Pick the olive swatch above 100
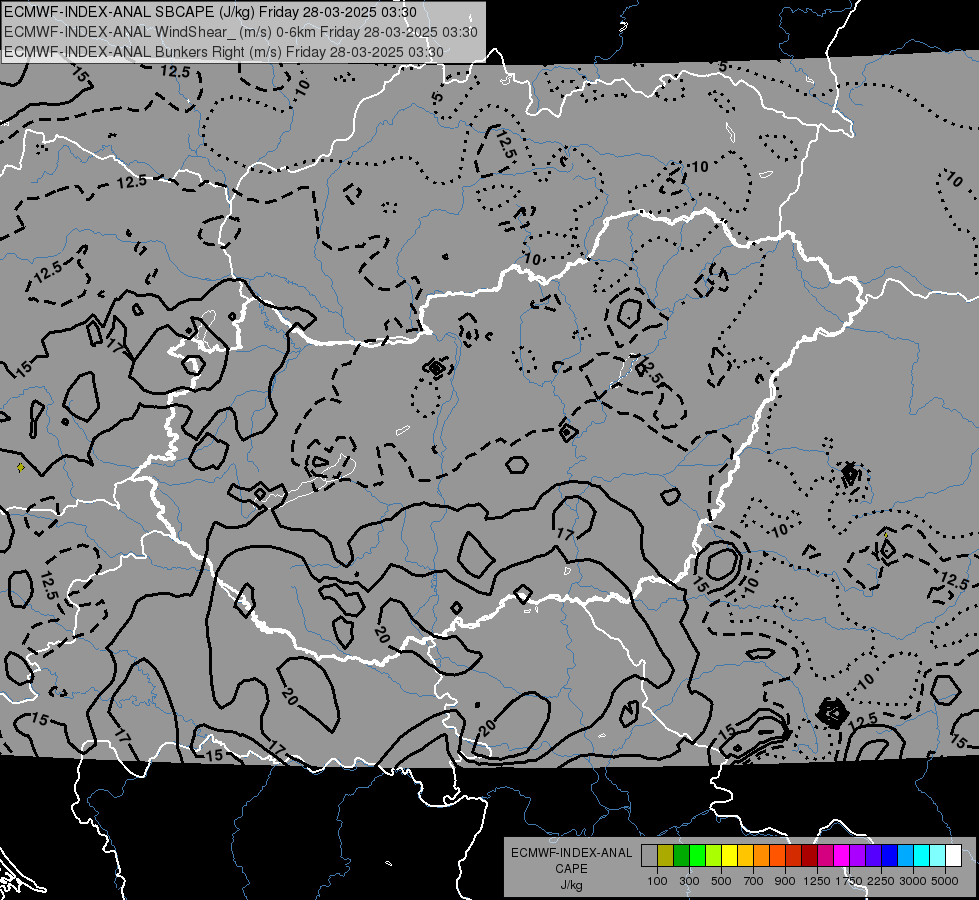The width and height of the screenshot is (979, 900). pos(666,855)
